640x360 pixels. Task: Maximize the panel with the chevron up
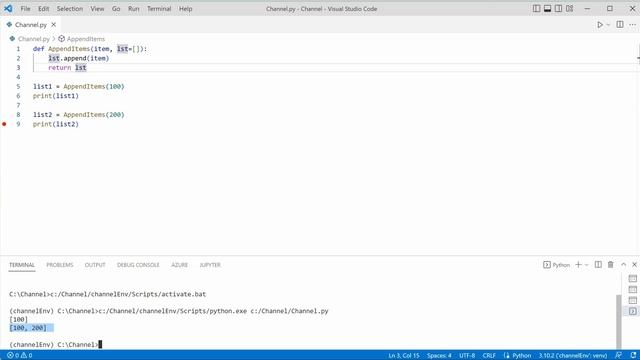pos(623,265)
